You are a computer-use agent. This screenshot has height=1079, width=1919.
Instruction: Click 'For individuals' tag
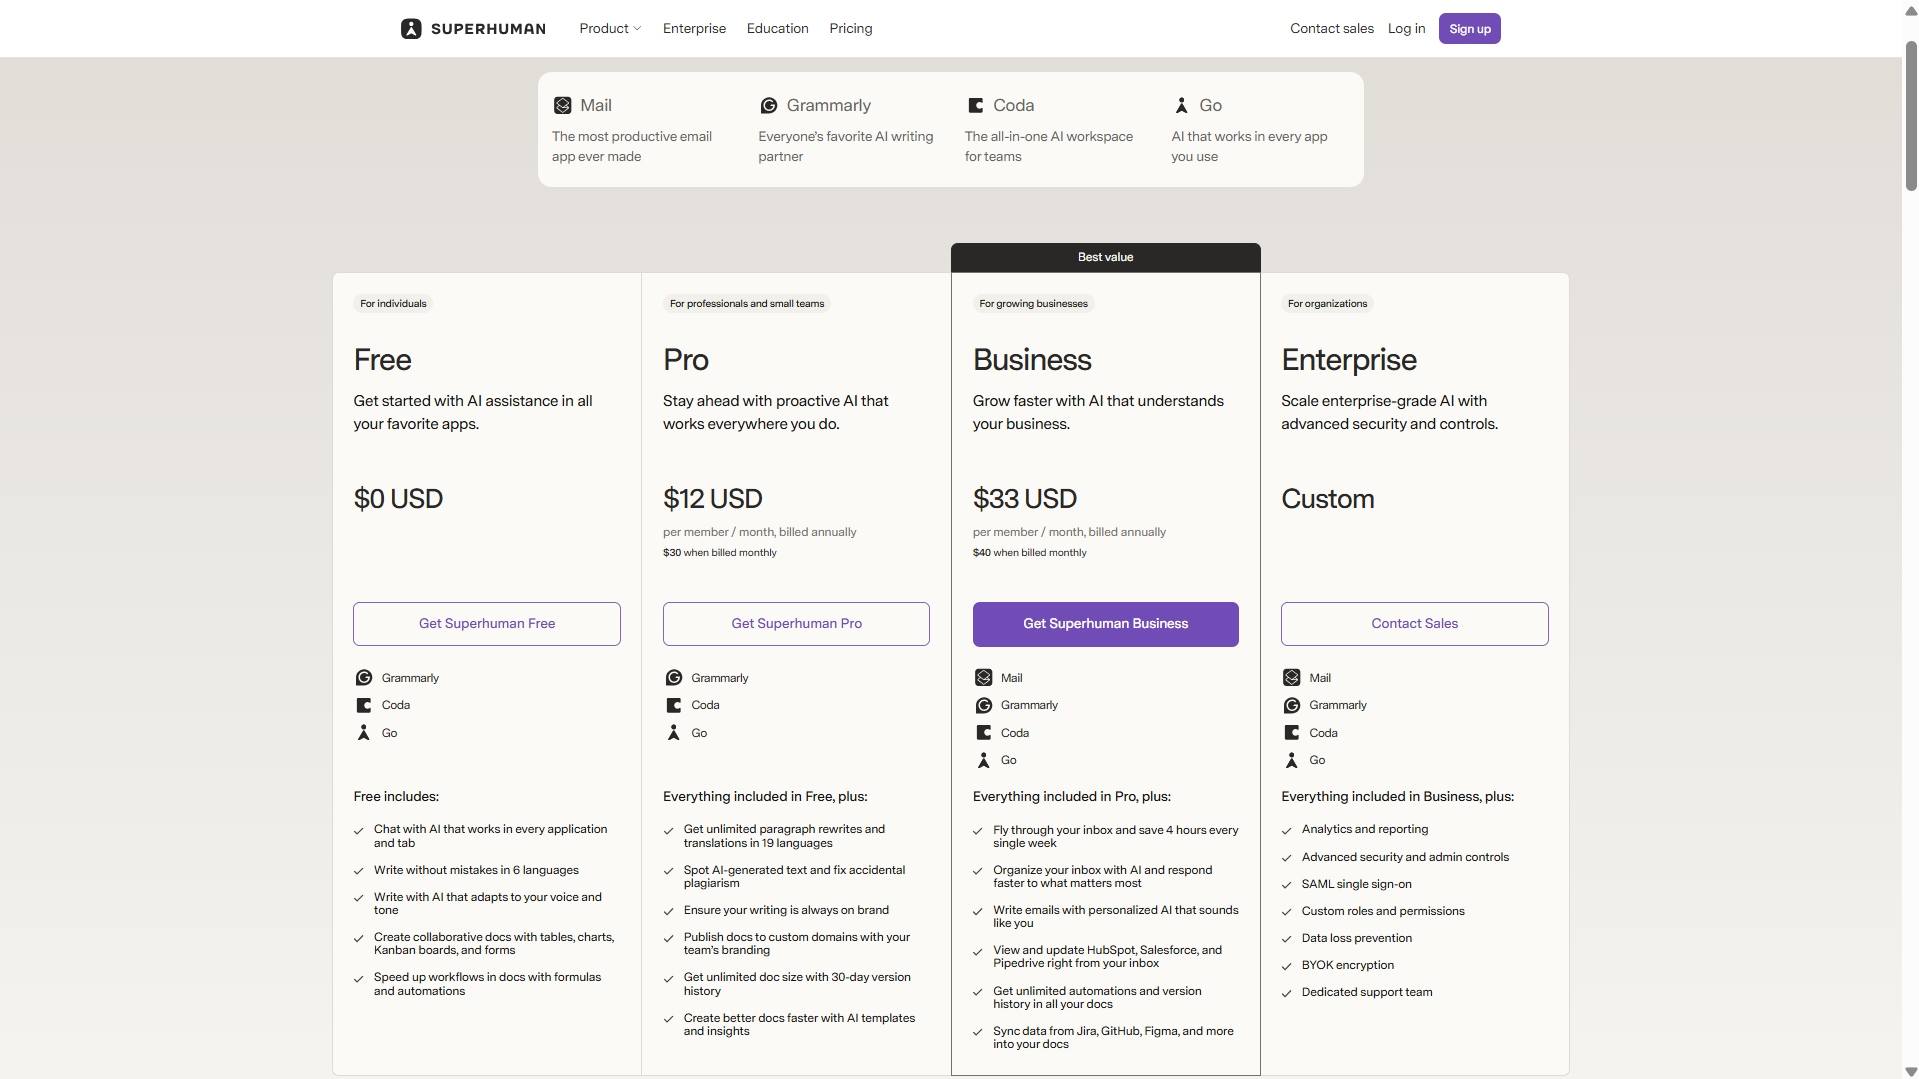[x=393, y=304]
